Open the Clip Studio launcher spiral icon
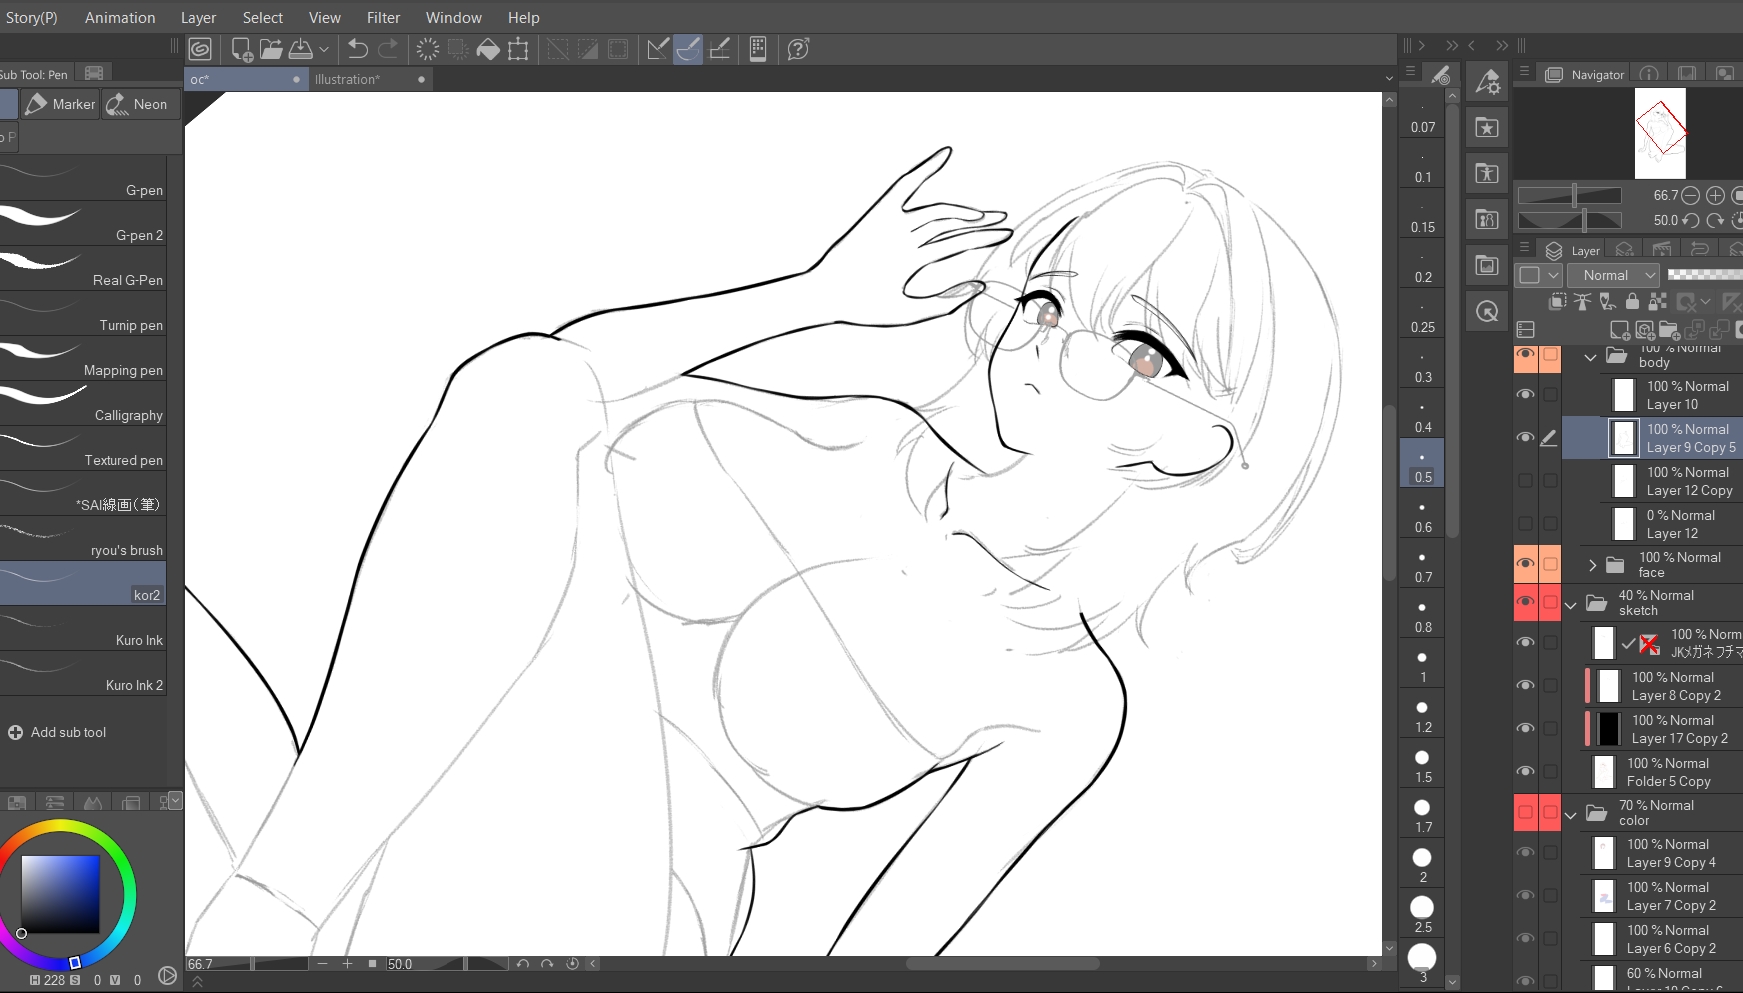The width and height of the screenshot is (1743, 993). (200, 49)
